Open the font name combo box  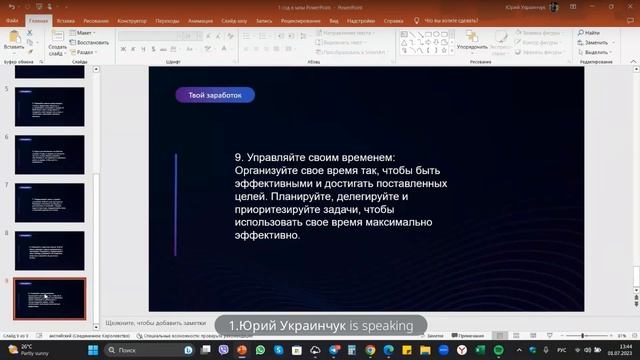pos(149,36)
